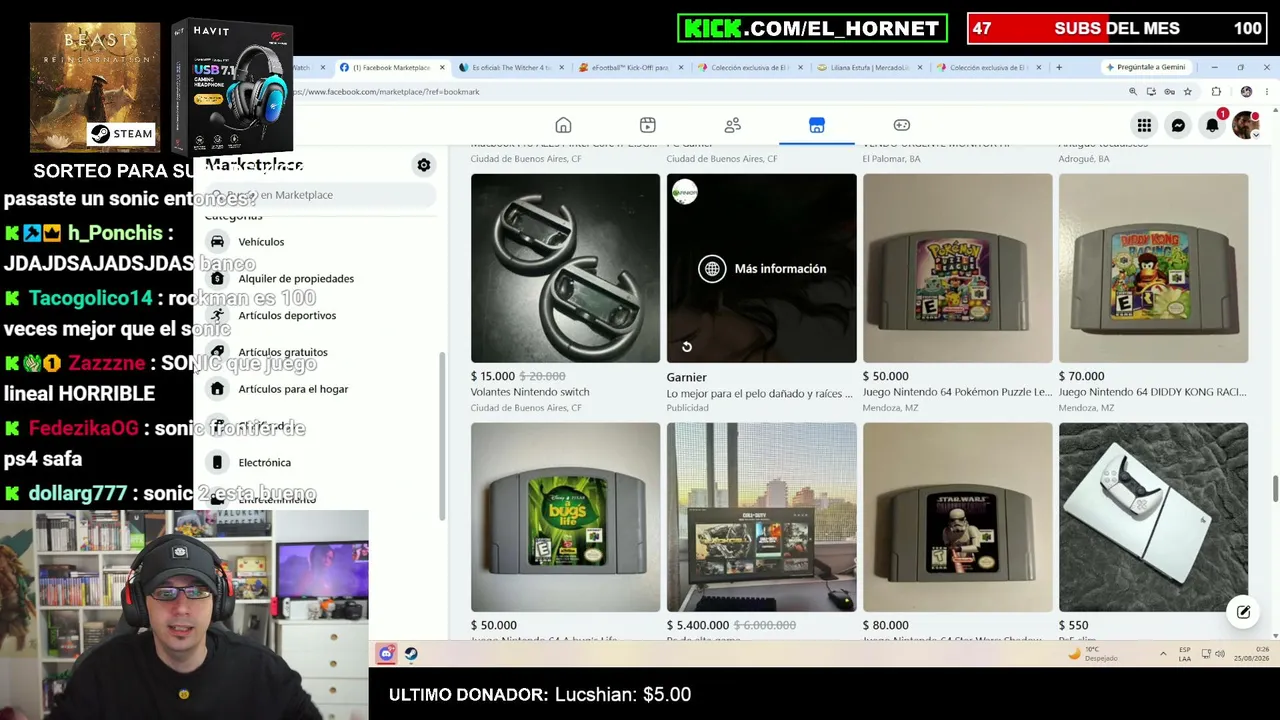Open Facebook Messenger

(x=1178, y=125)
